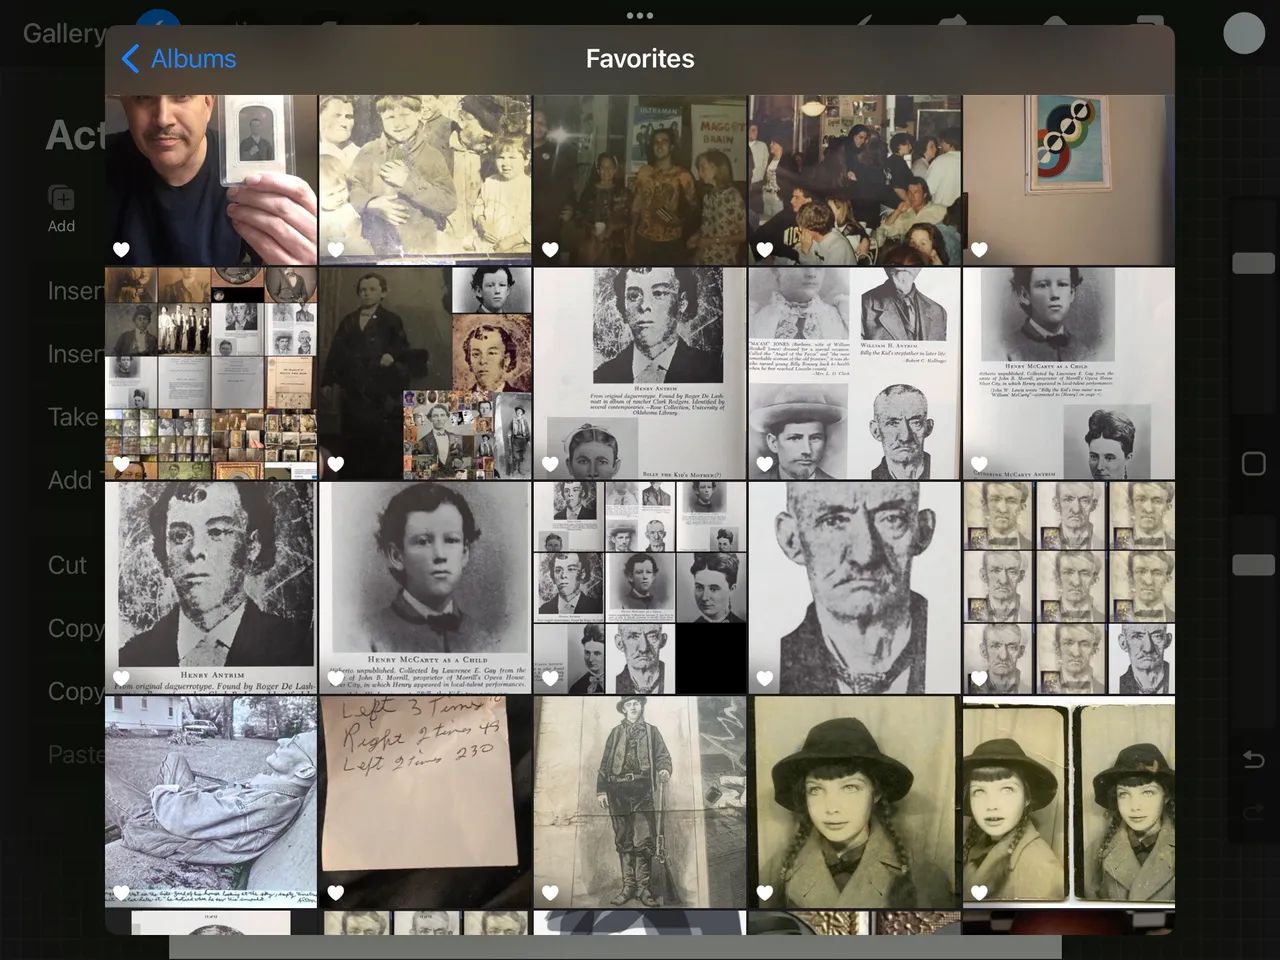
Task: Open the Gallery in Procreate background
Action: click(64, 33)
